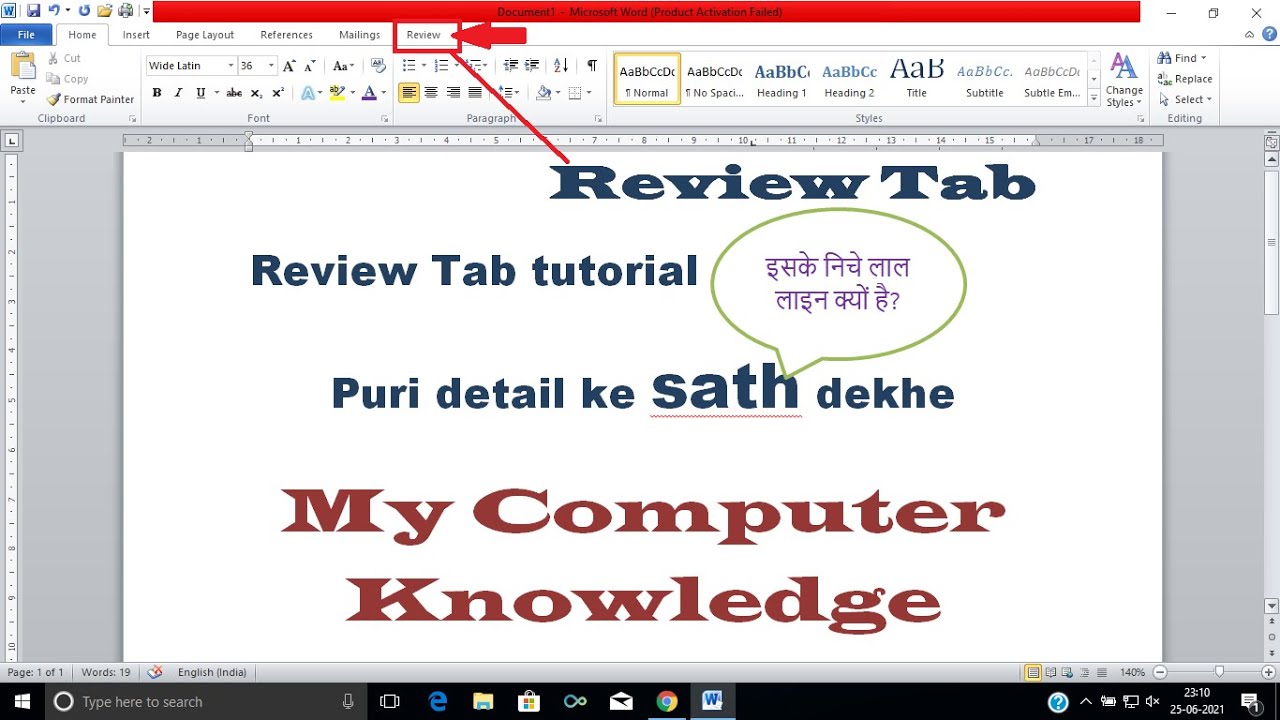Image resolution: width=1280 pixels, height=720 pixels.
Task: Click the Quick Print icon
Action: point(125,11)
